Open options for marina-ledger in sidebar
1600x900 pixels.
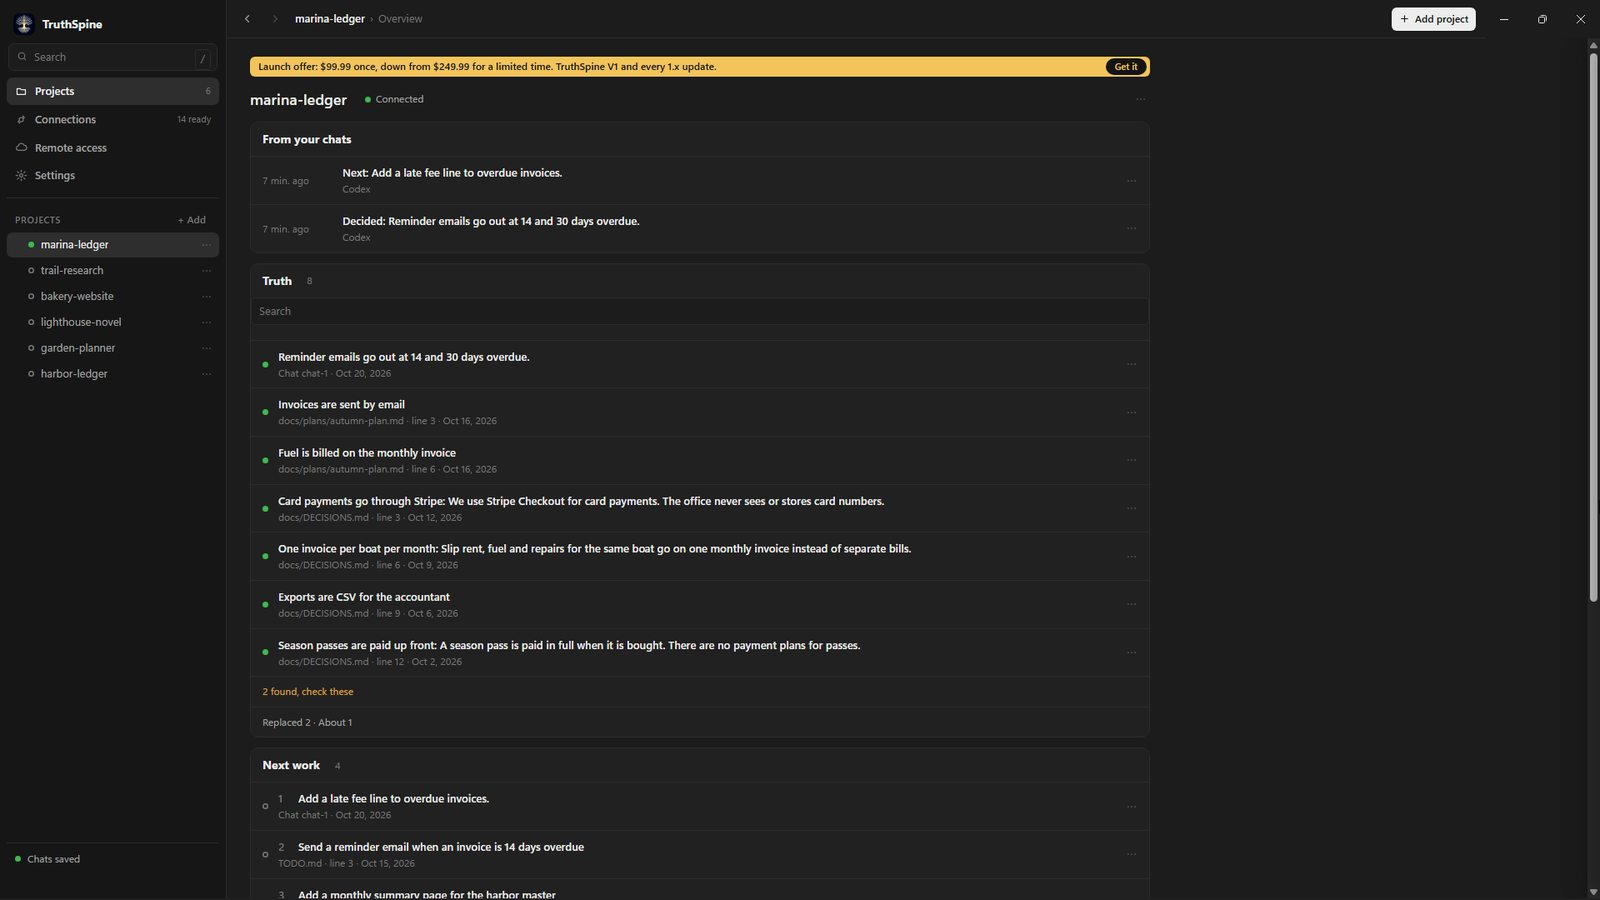(206, 245)
